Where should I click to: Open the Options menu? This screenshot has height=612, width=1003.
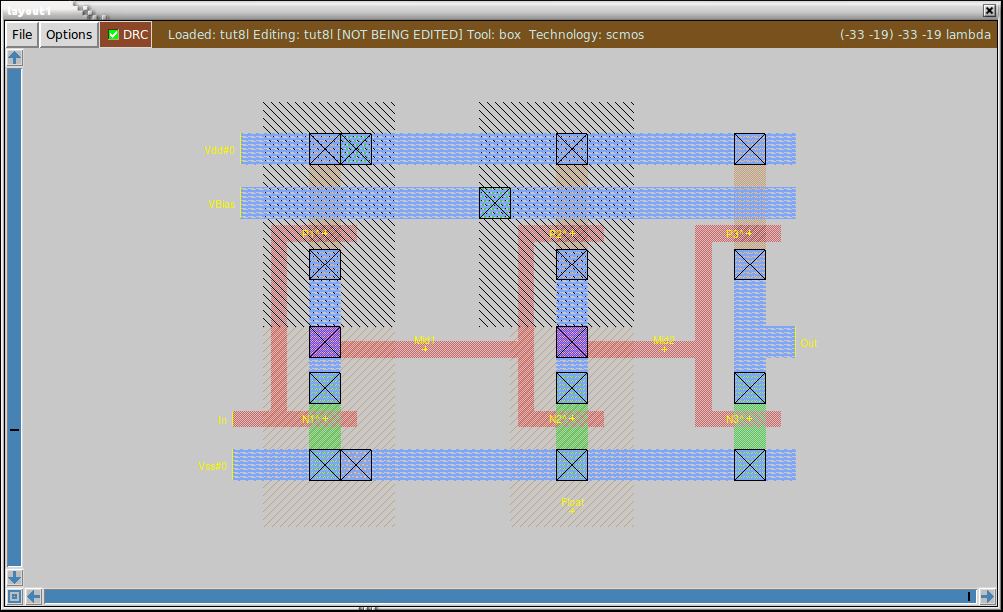[x=68, y=33]
